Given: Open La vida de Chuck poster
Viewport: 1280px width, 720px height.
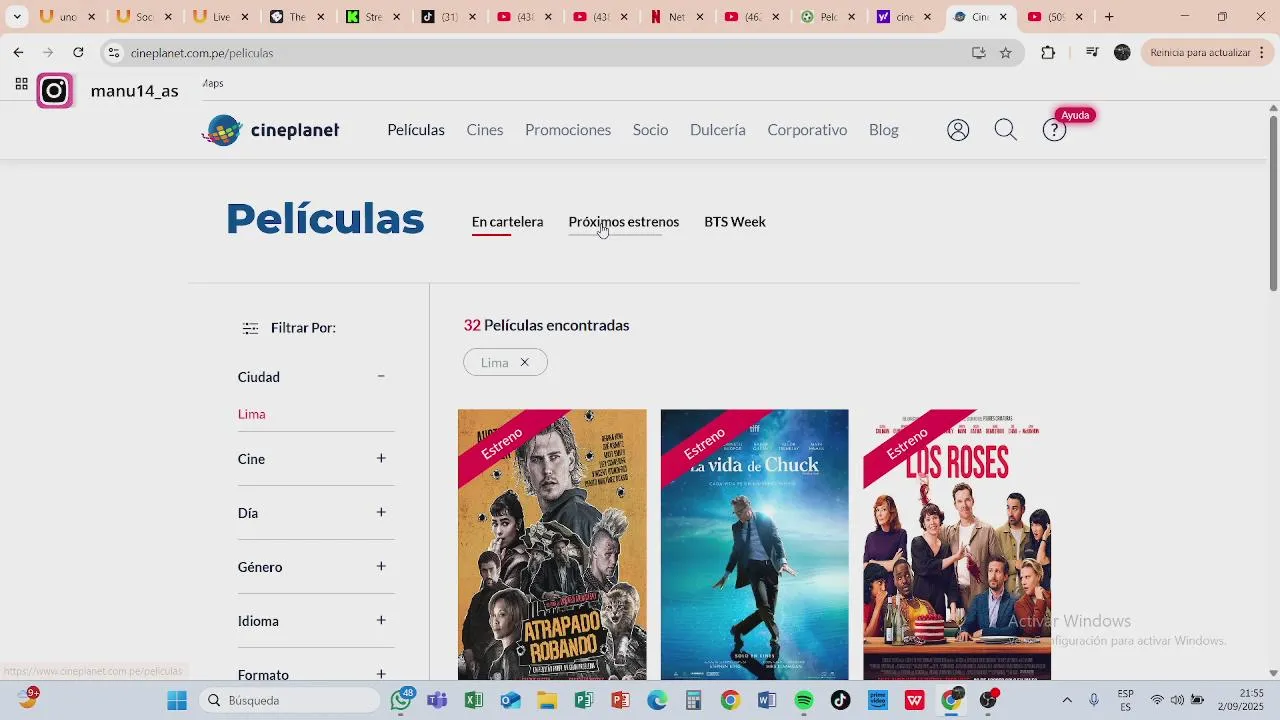Looking at the screenshot, I should [755, 545].
